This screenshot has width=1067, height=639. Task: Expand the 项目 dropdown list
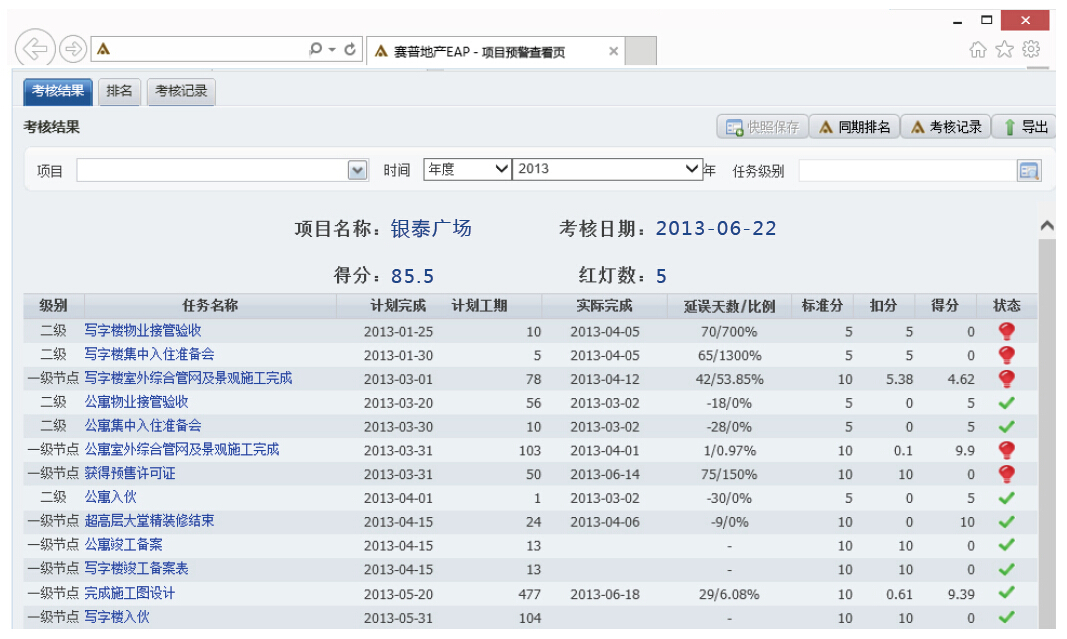tap(357, 171)
